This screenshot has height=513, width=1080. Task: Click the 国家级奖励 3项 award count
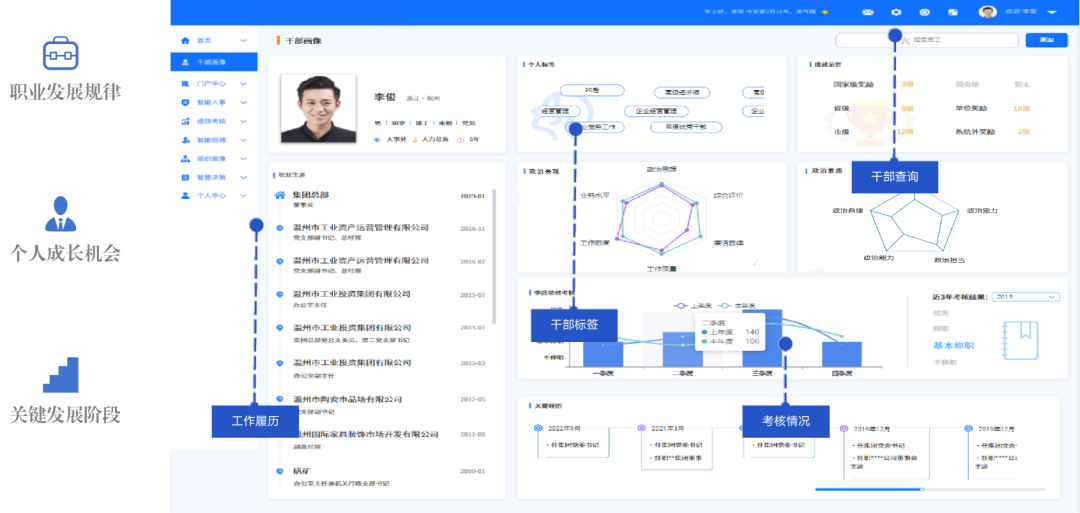point(907,85)
